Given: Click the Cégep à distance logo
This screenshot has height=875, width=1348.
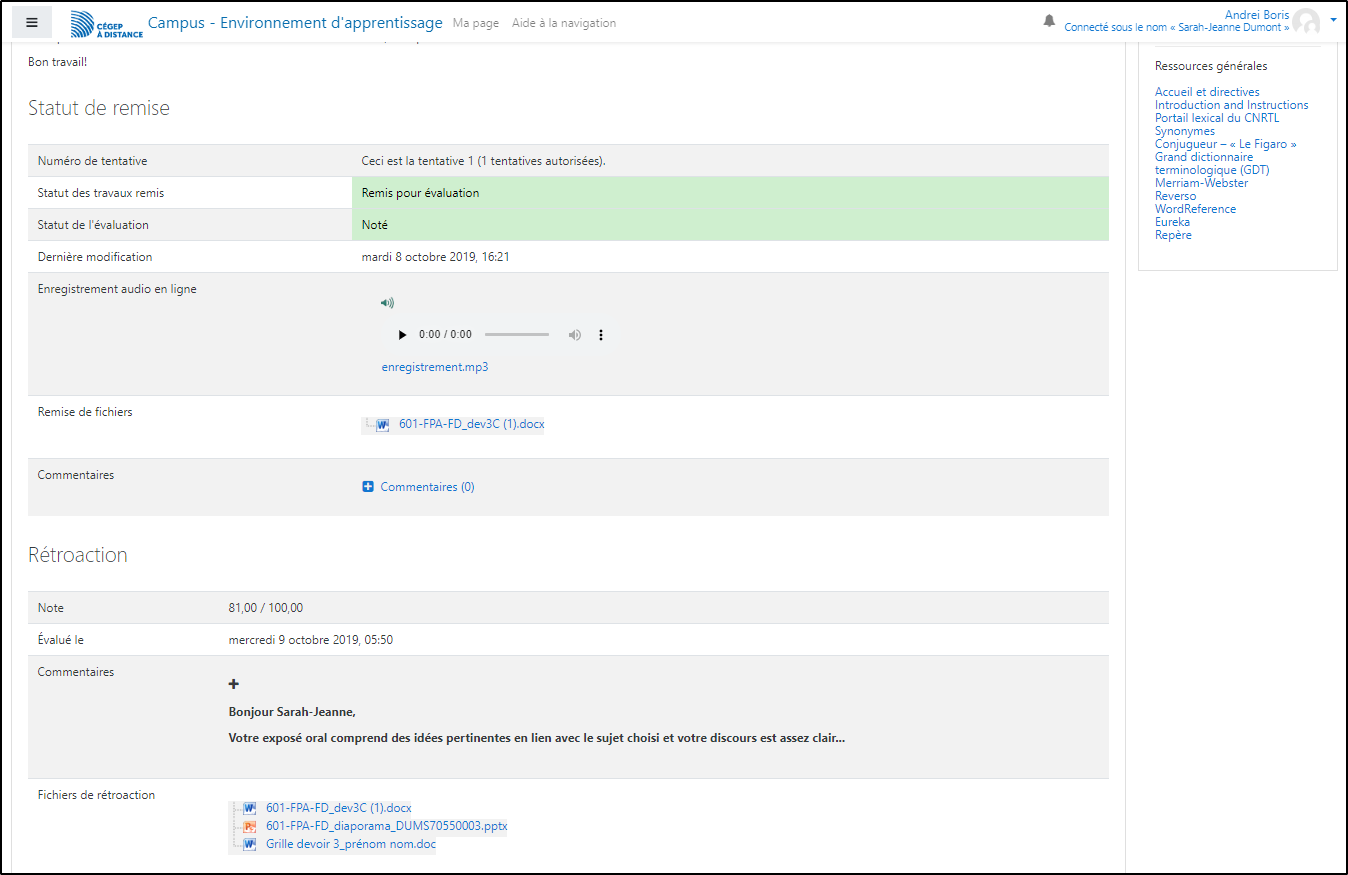Looking at the screenshot, I should 107,24.
